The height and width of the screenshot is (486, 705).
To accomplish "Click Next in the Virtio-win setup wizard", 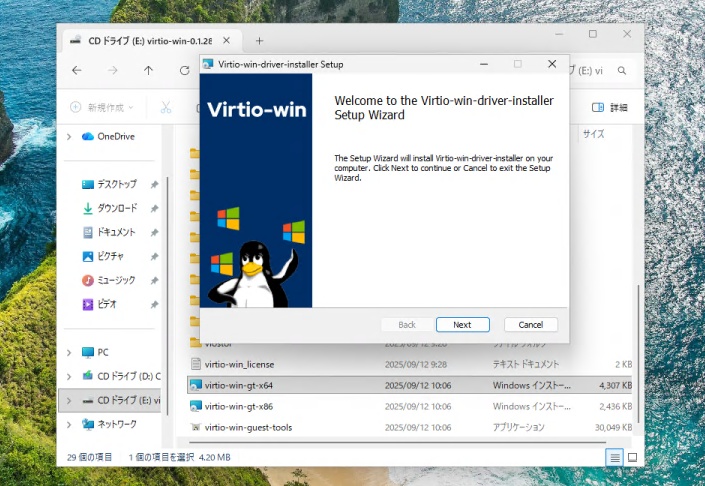I will 462,325.
